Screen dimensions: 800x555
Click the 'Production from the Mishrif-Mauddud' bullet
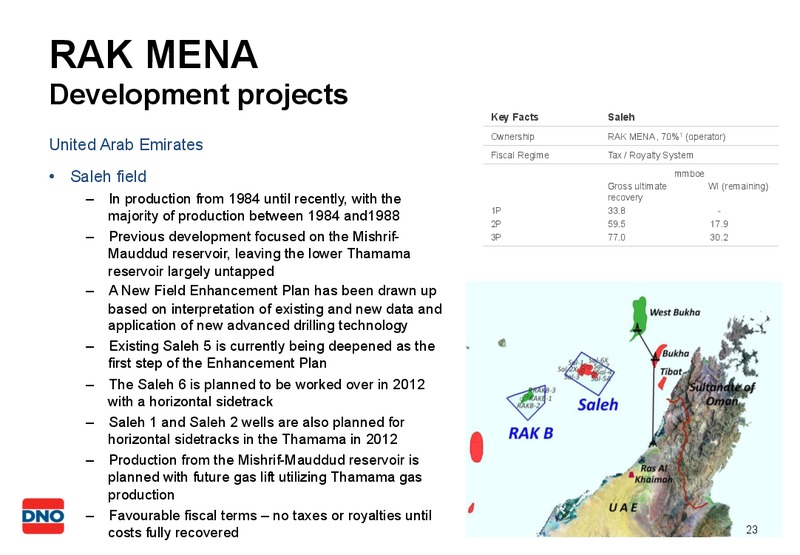(x=265, y=477)
